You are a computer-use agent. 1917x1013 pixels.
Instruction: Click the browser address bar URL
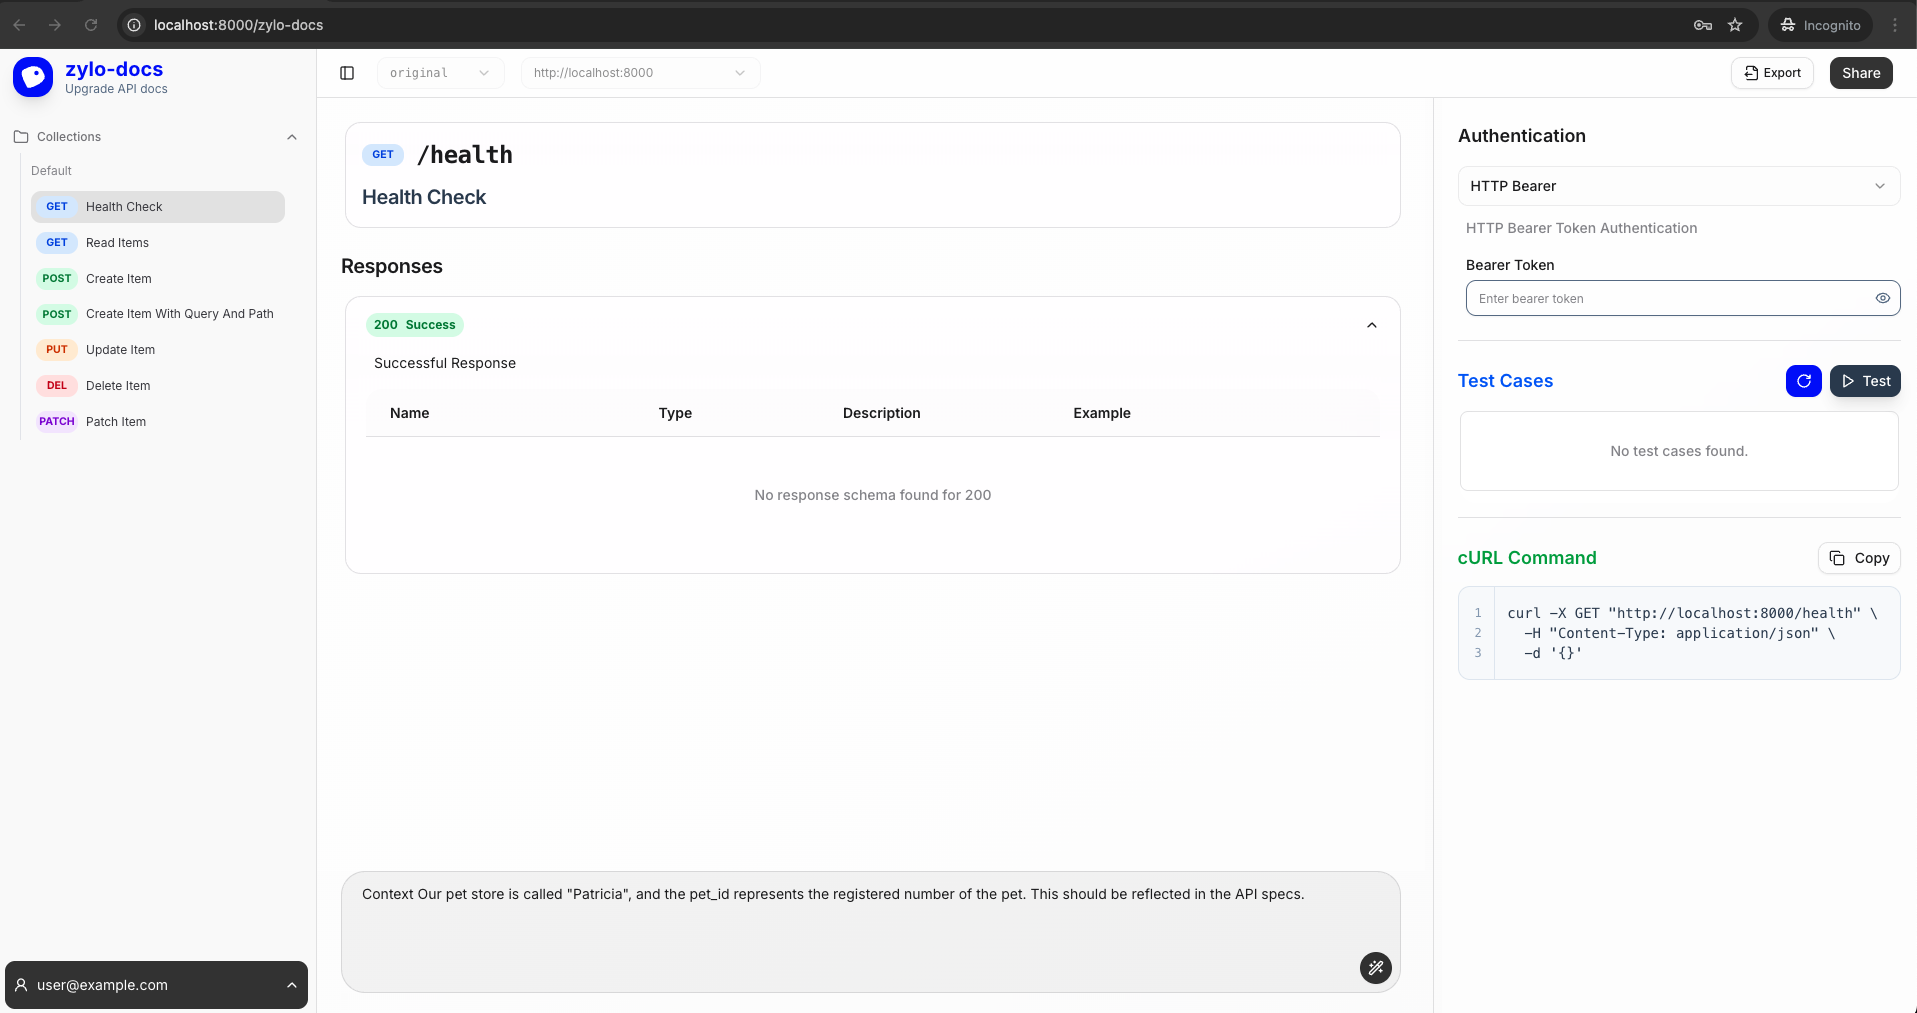point(238,25)
